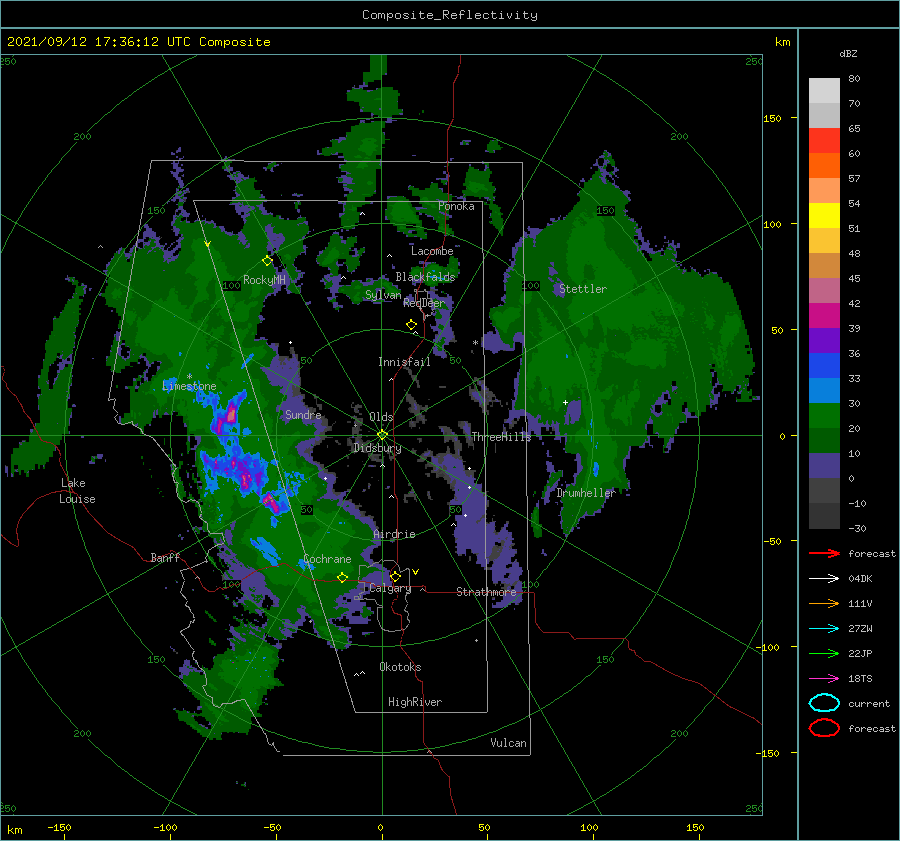
Task: Click the magenta 18TS arrow in the legend
Action: [824, 678]
